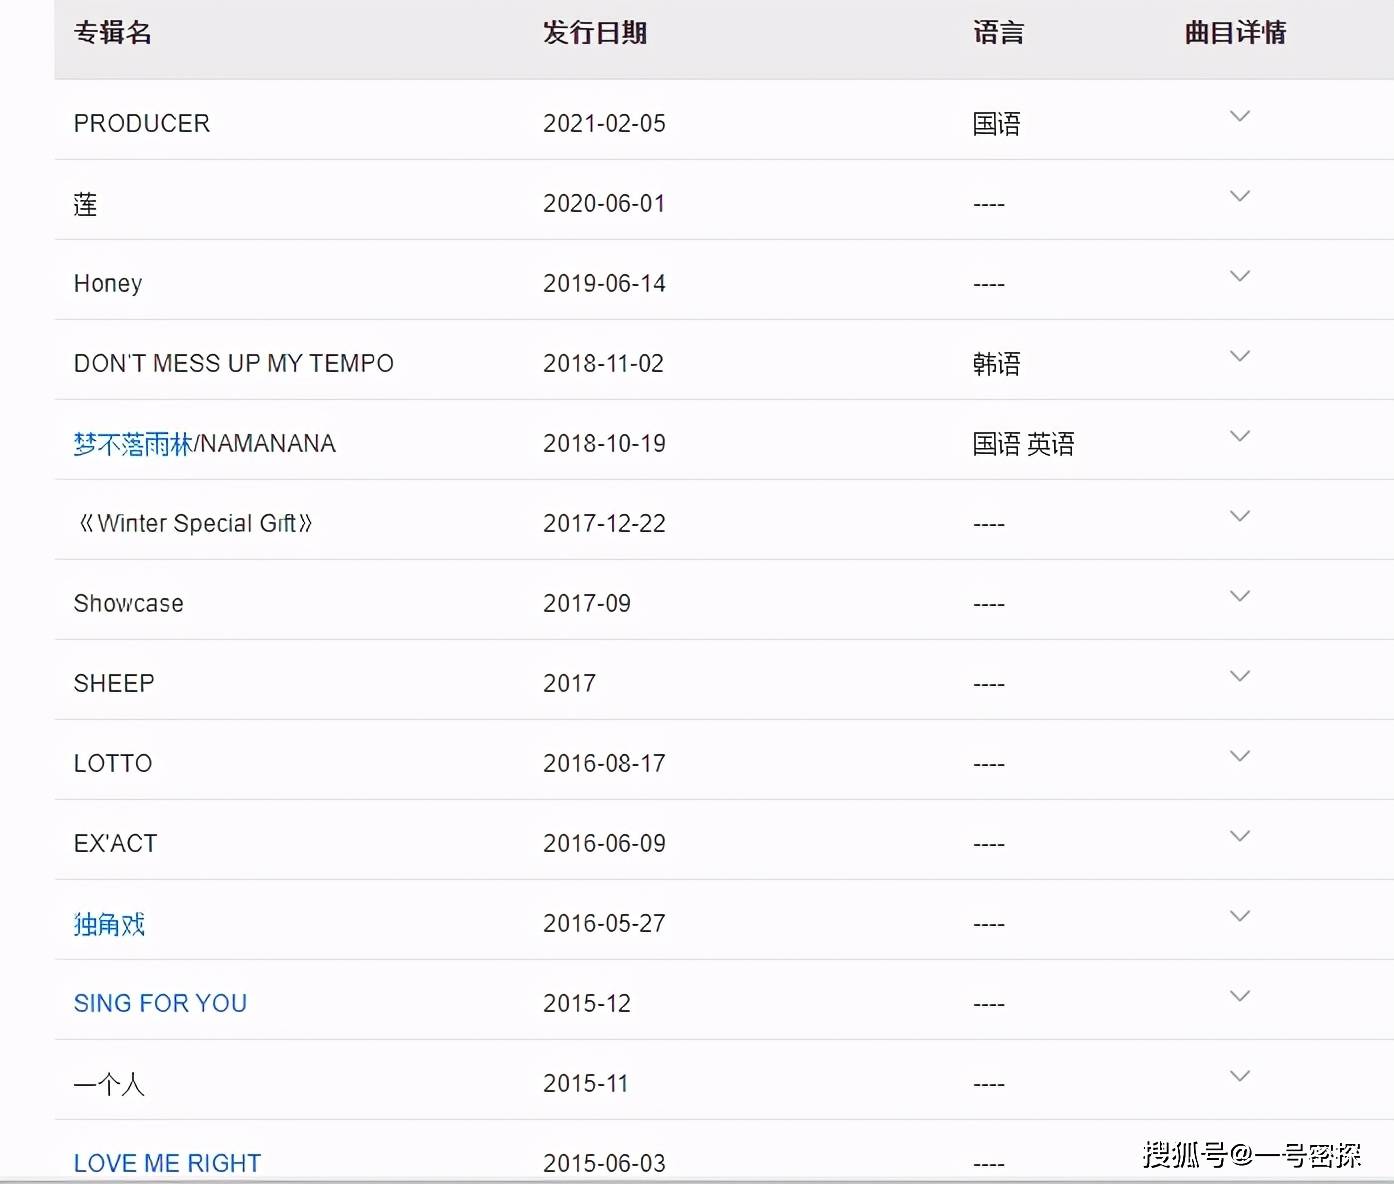Open the SING FOR YOU album link

[160, 1003]
